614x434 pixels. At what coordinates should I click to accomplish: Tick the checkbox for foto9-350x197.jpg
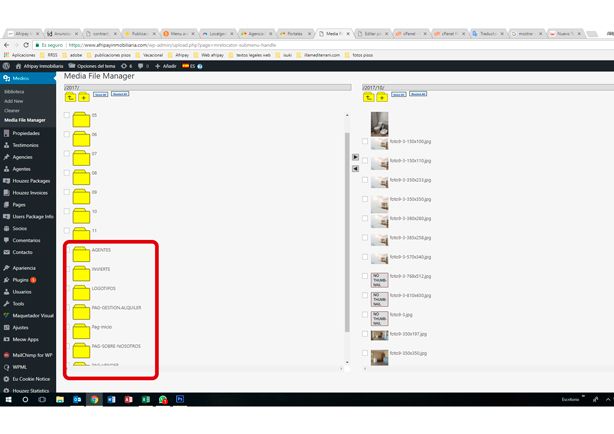tap(365, 334)
